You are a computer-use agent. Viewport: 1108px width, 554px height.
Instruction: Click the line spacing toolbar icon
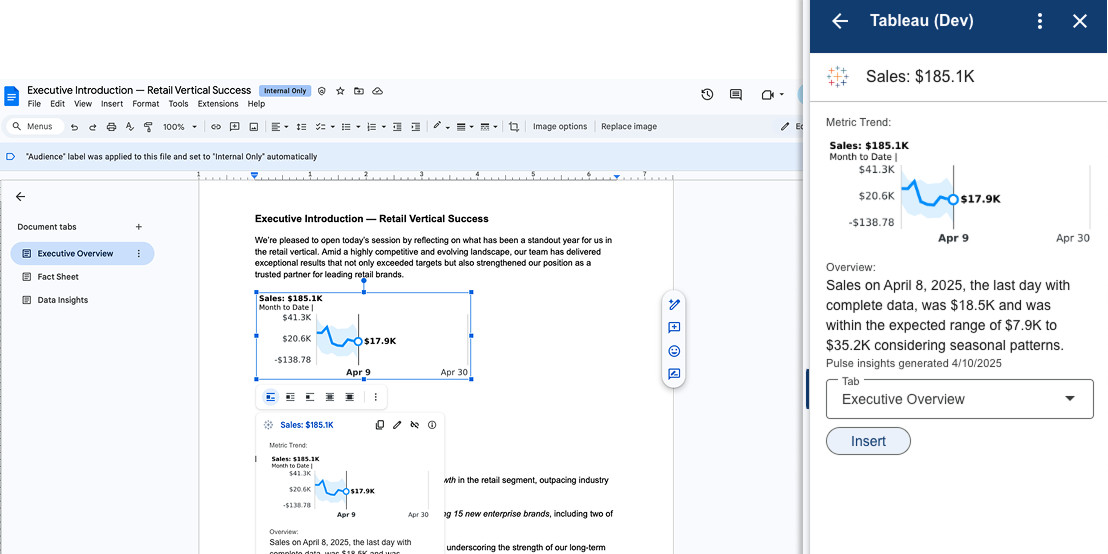pyautogui.click(x=301, y=127)
